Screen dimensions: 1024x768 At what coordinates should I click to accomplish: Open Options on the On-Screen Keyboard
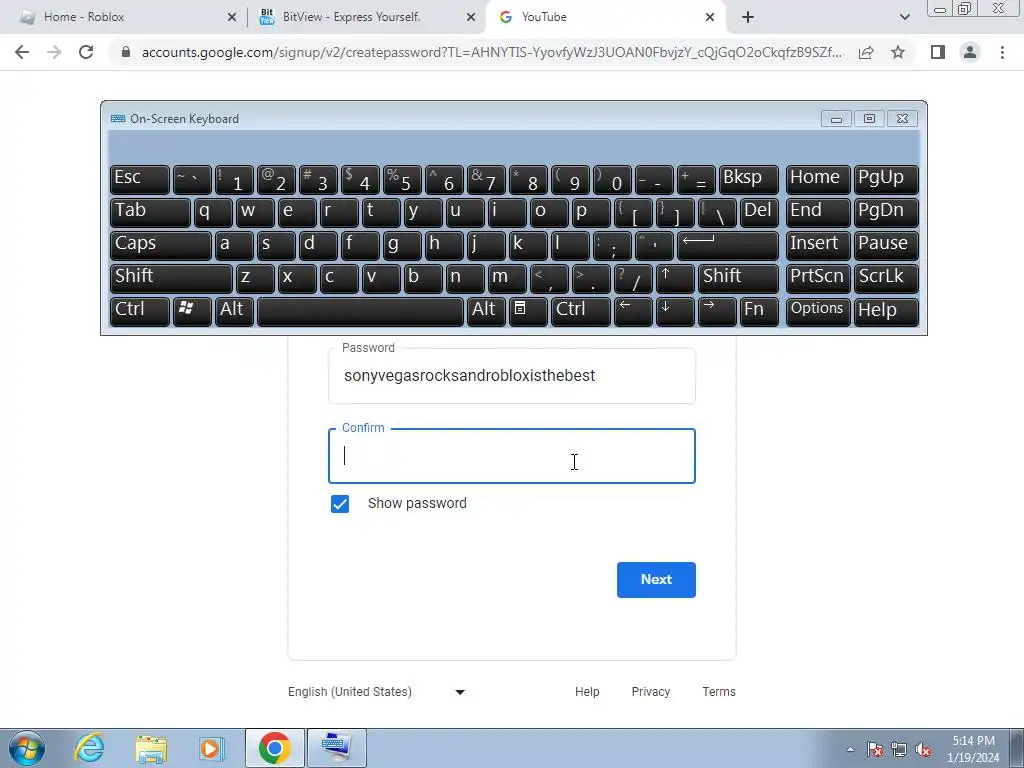point(818,311)
